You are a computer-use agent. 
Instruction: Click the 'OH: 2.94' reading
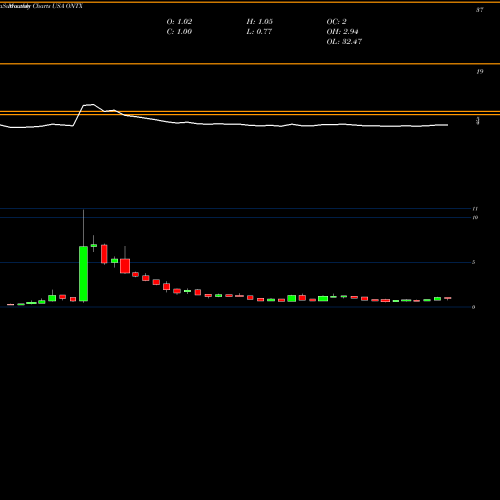pos(342,32)
